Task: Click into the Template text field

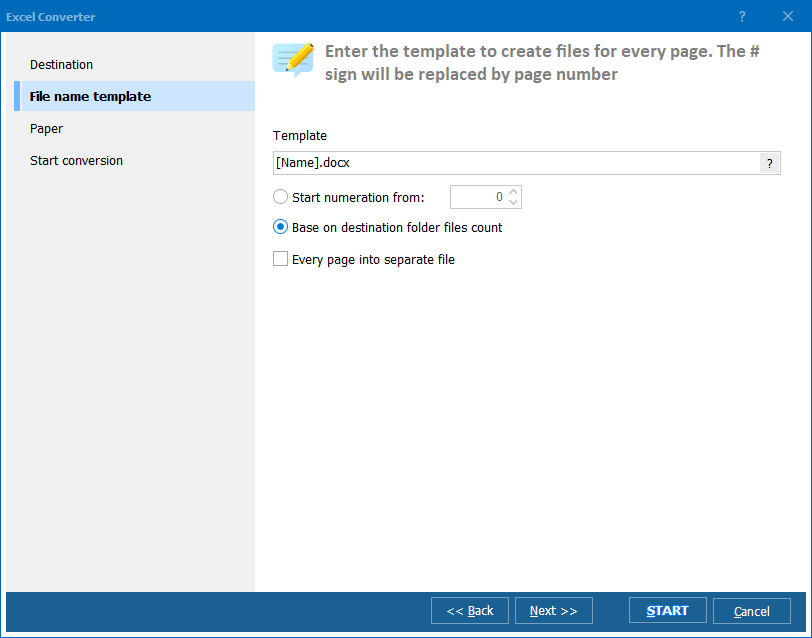Action: 516,163
